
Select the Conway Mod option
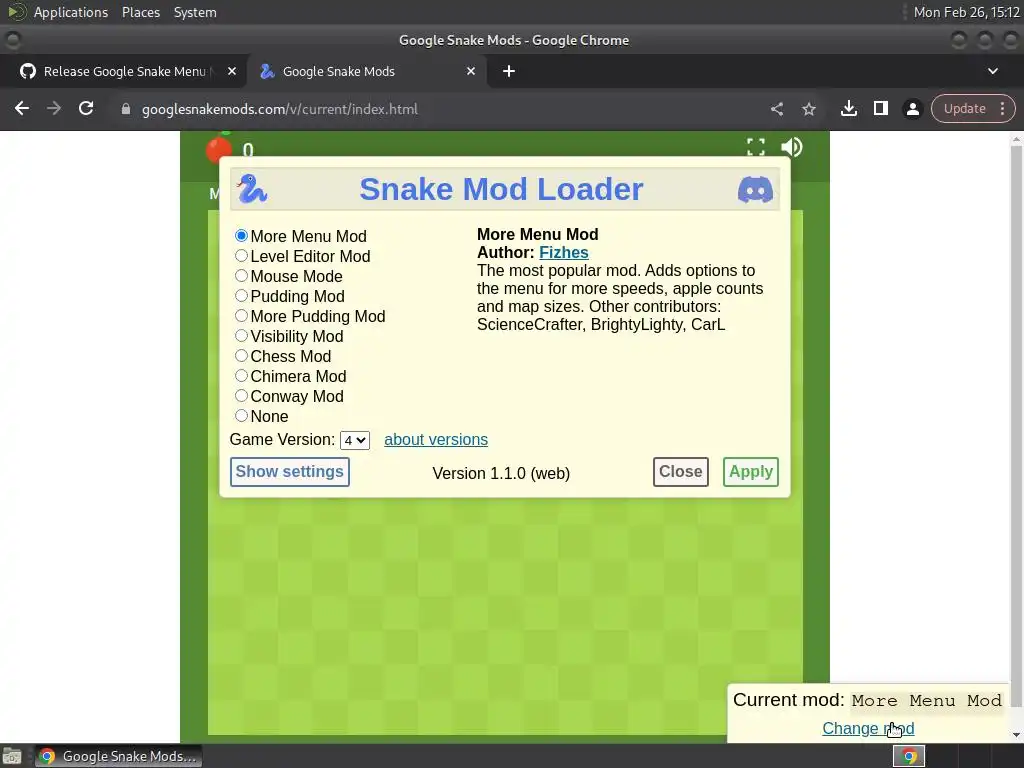point(241,396)
